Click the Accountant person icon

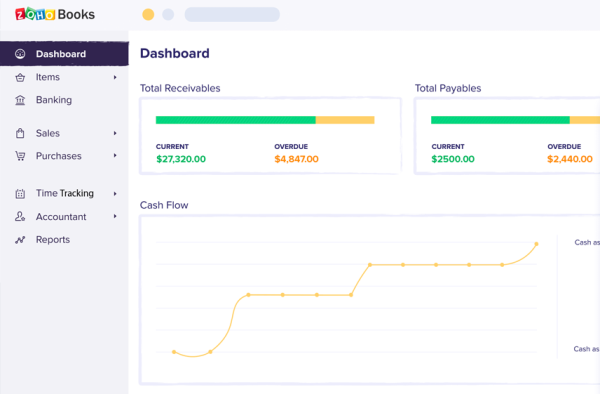20,217
